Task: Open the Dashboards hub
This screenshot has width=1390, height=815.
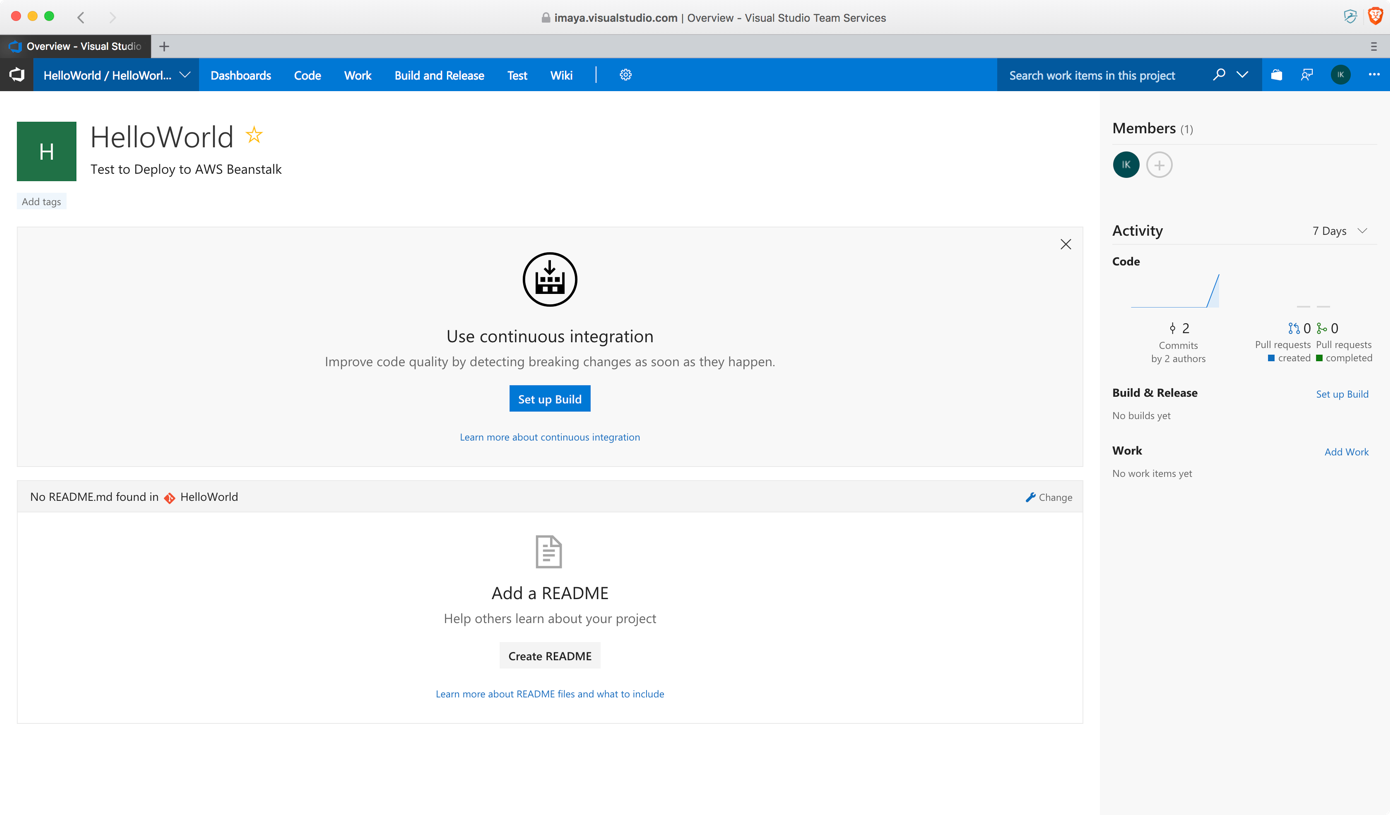Action: click(241, 75)
